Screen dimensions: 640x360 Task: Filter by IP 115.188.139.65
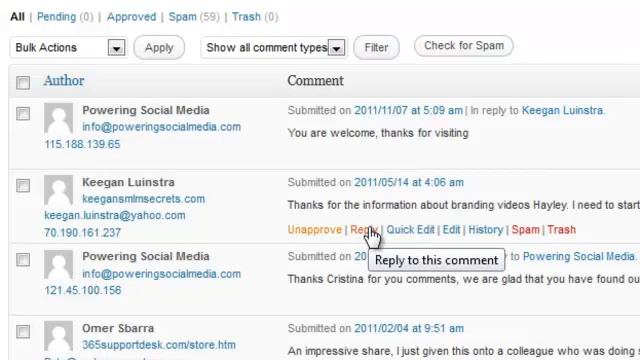[82, 144]
